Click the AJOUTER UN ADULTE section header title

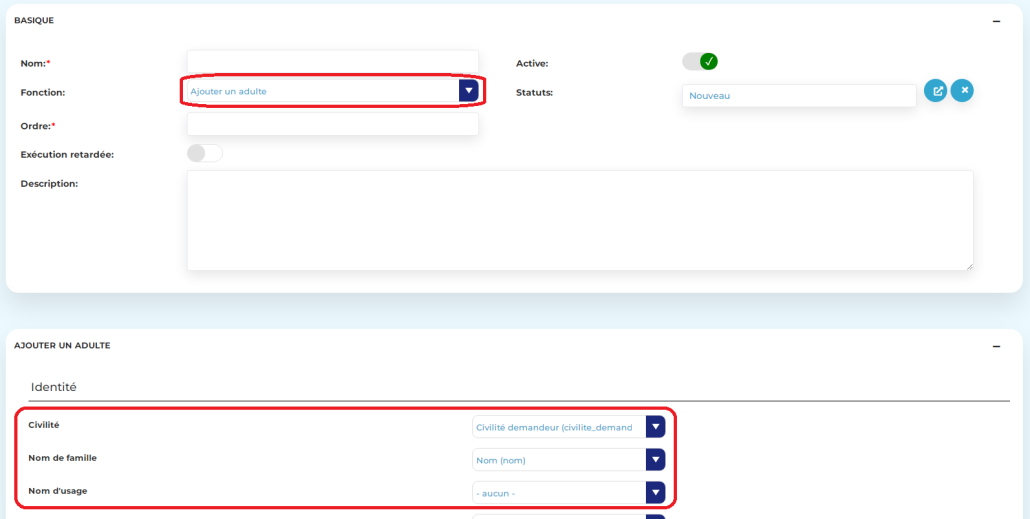(x=62, y=346)
